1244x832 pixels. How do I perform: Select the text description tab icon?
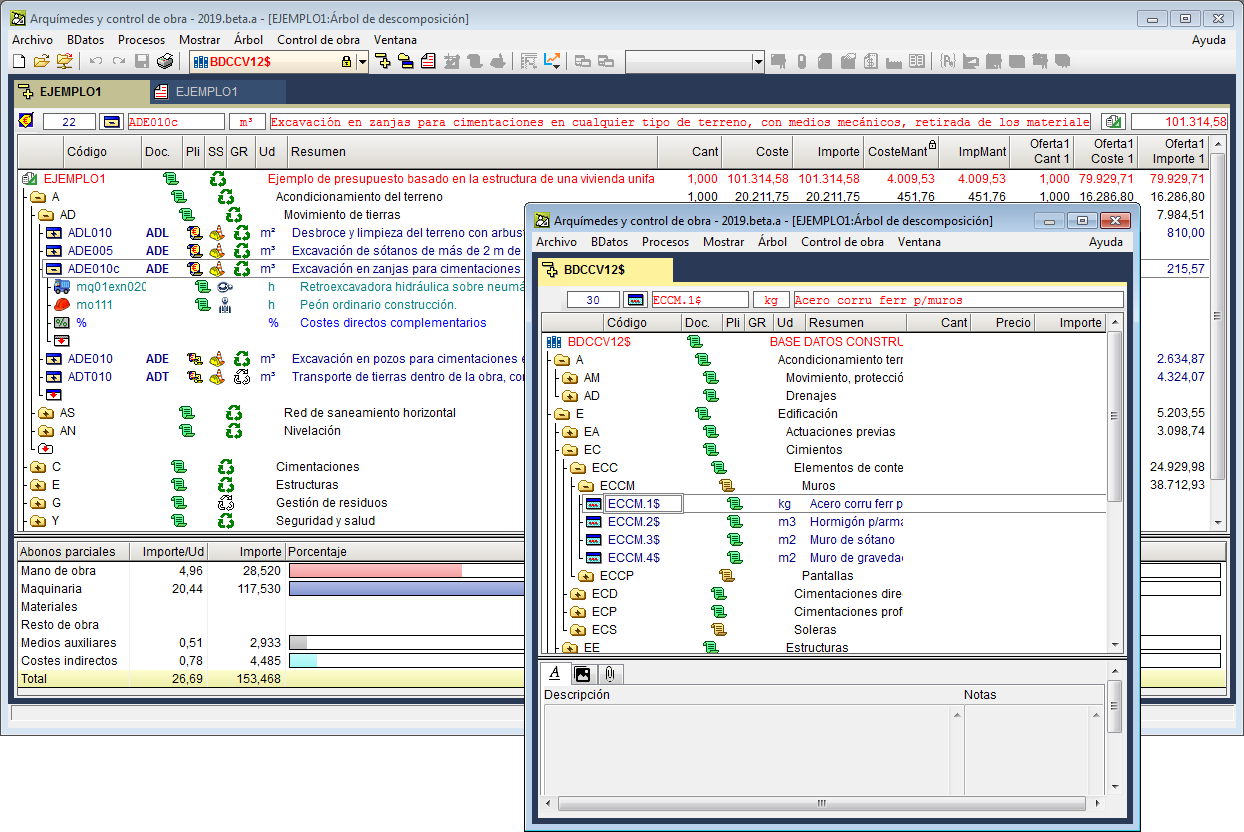point(554,674)
